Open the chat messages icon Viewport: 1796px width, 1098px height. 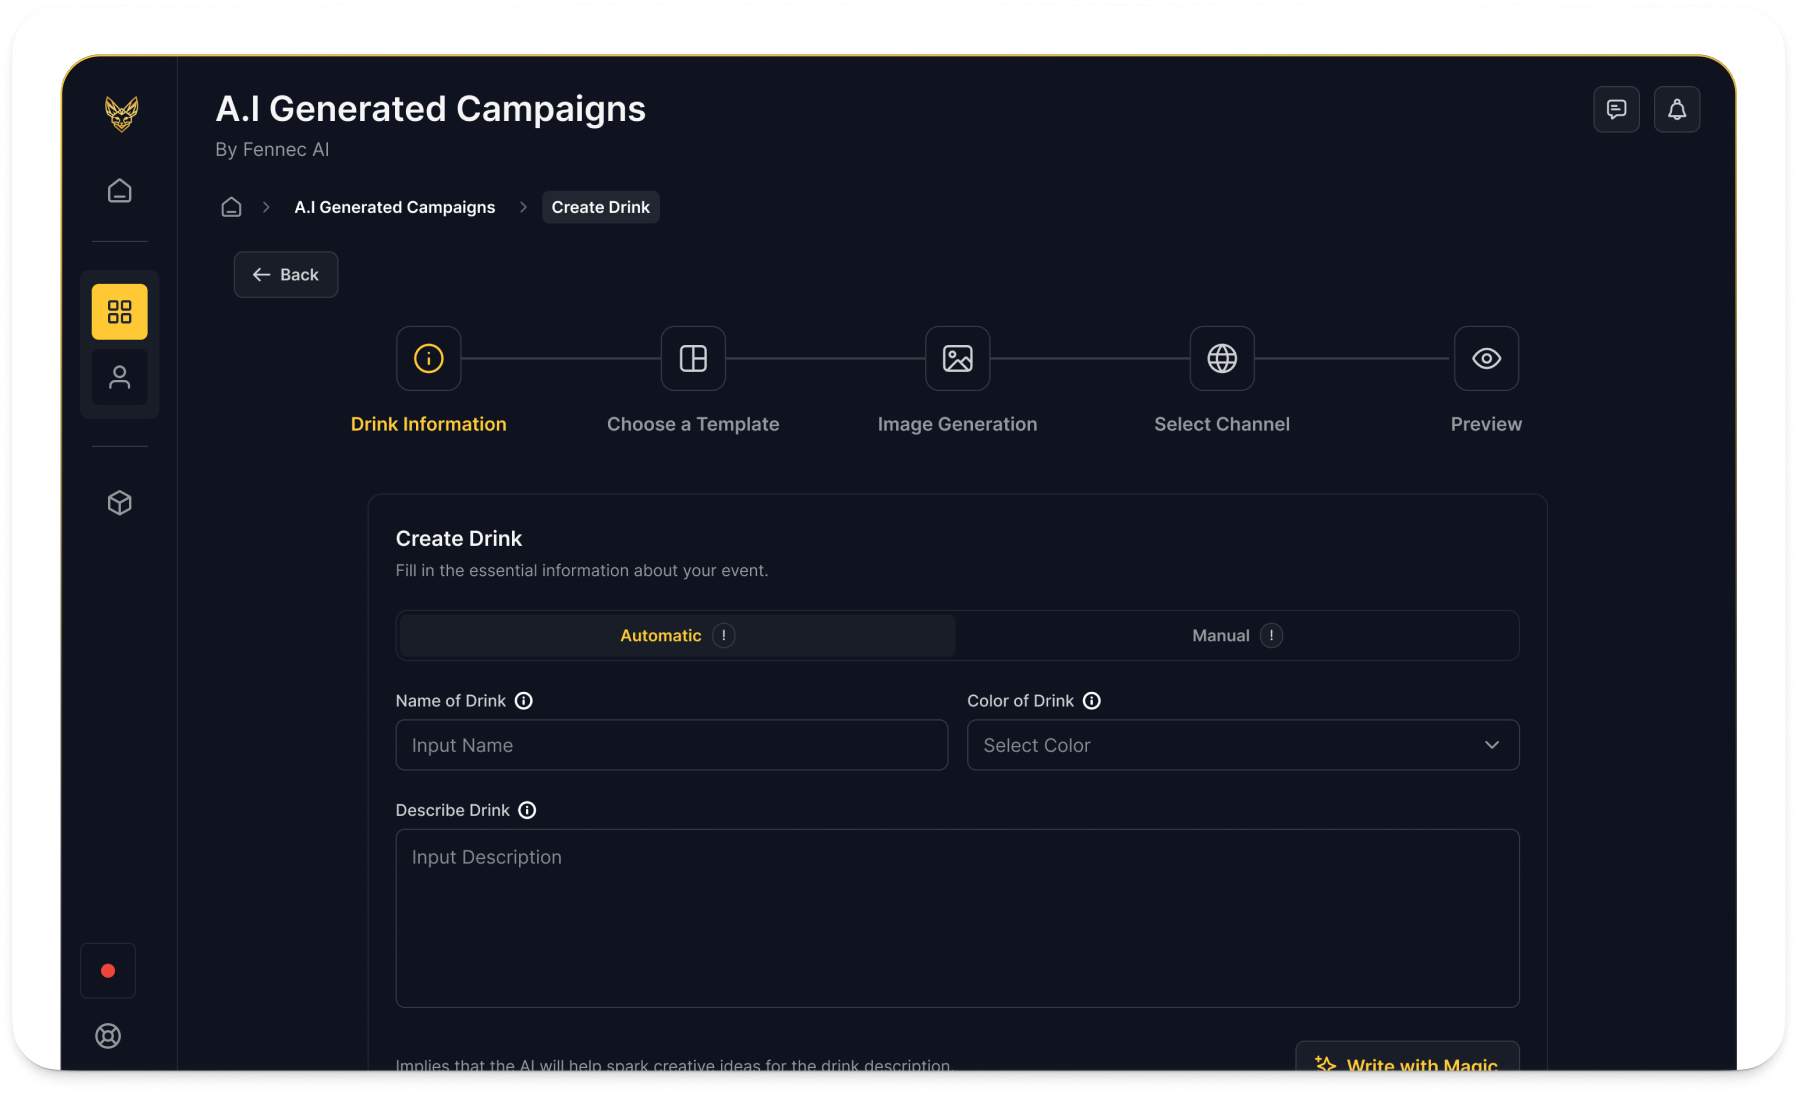tap(1616, 109)
